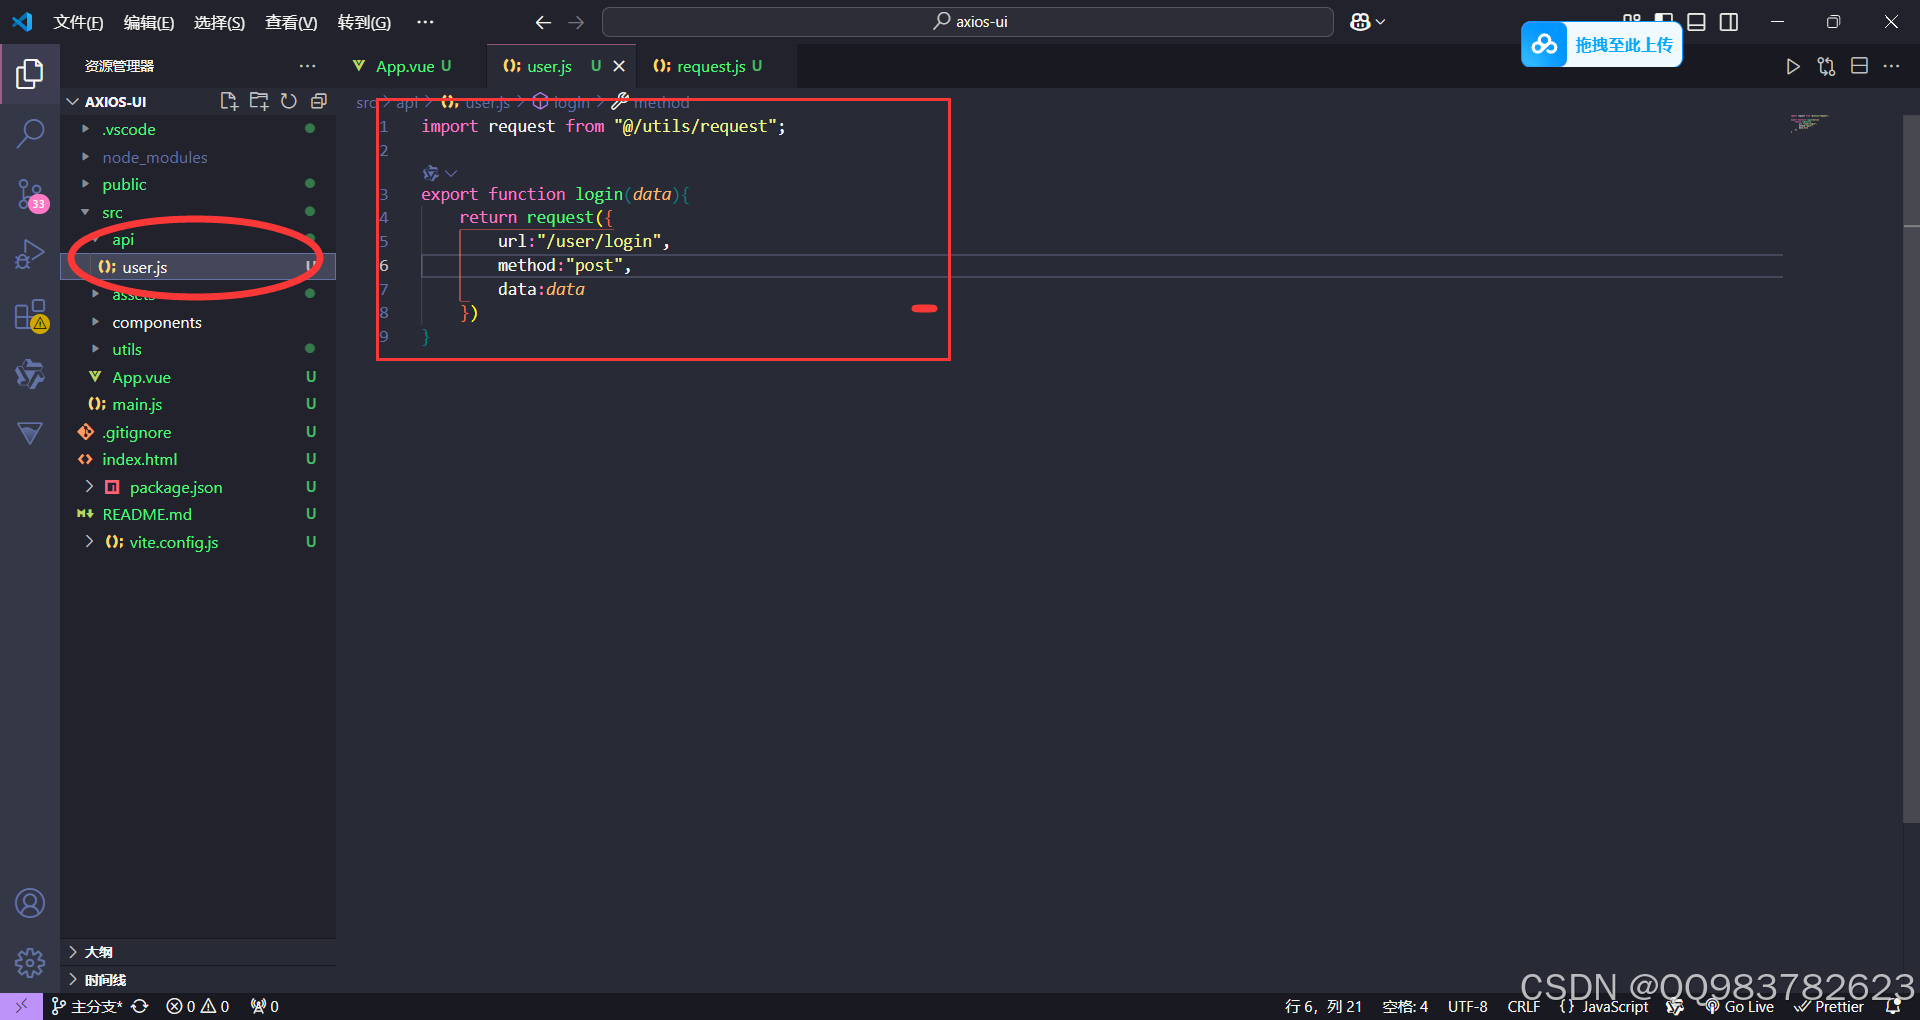Open the Copilot dropdown chevron
The height and width of the screenshot is (1020, 1920).
(1381, 22)
